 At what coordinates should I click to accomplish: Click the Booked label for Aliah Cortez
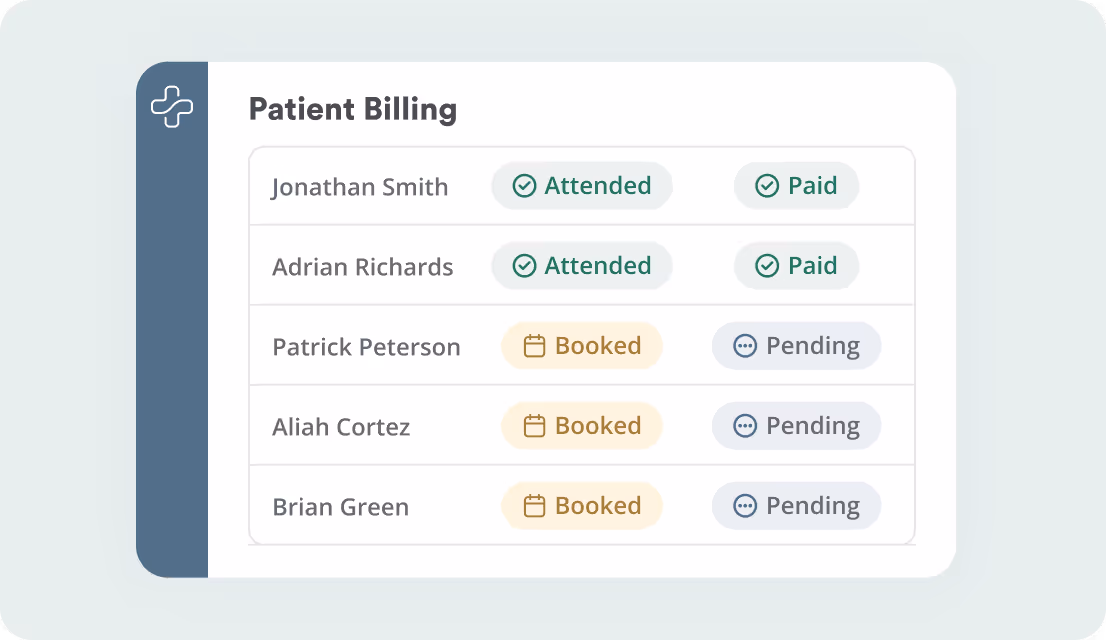(598, 426)
